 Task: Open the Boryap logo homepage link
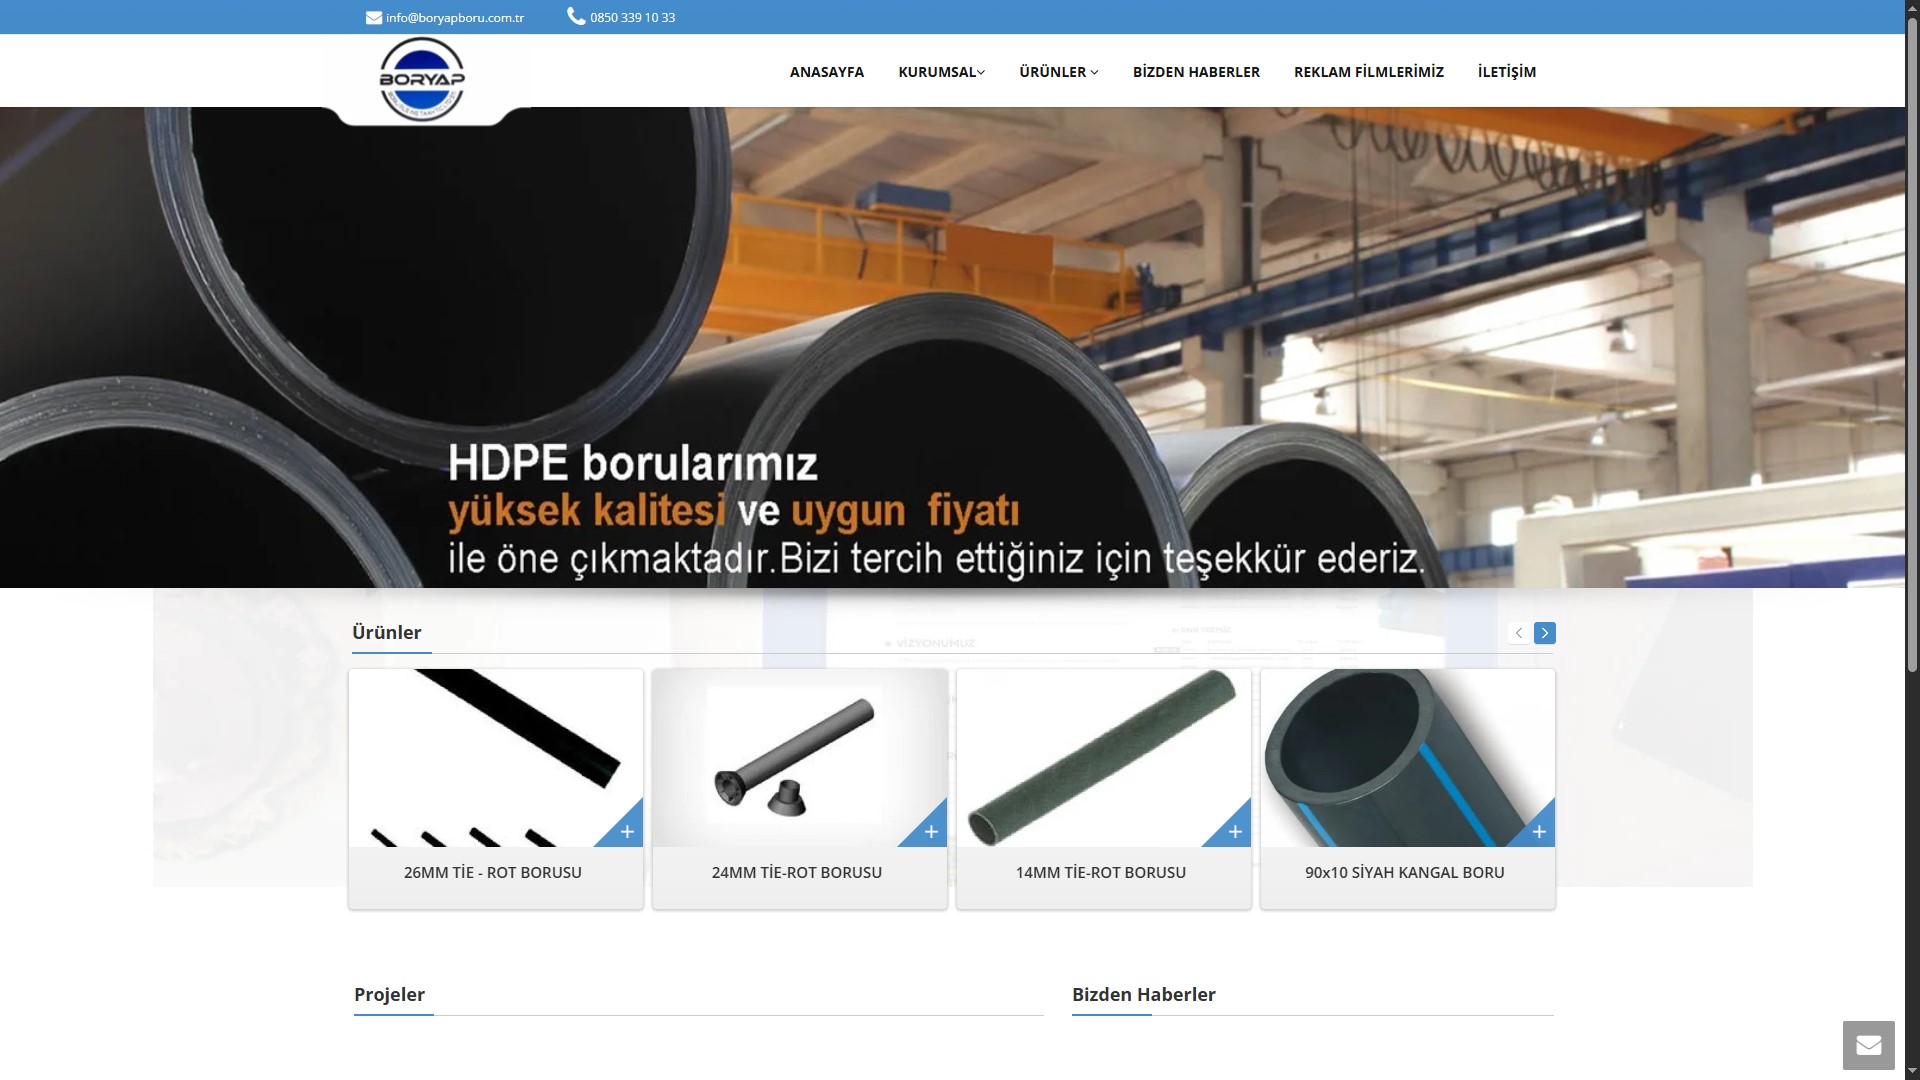point(422,79)
